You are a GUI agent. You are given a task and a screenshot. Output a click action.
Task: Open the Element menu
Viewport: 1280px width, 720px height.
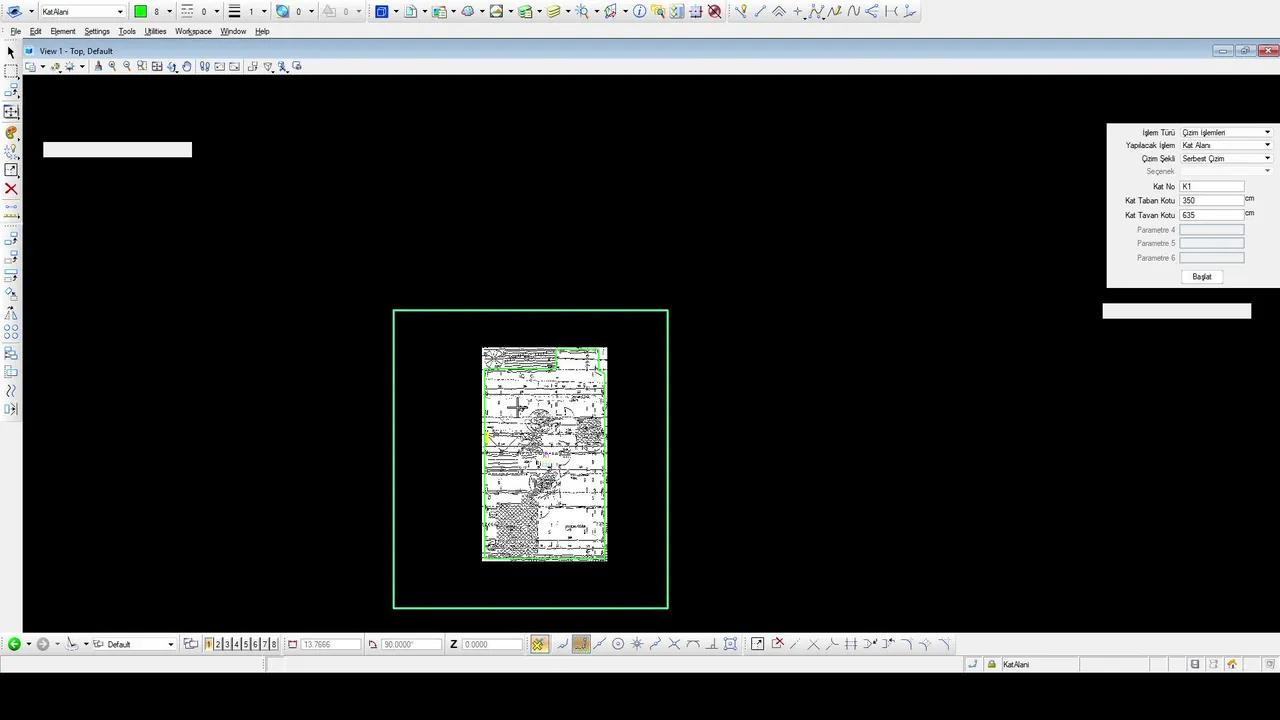click(63, 32)
